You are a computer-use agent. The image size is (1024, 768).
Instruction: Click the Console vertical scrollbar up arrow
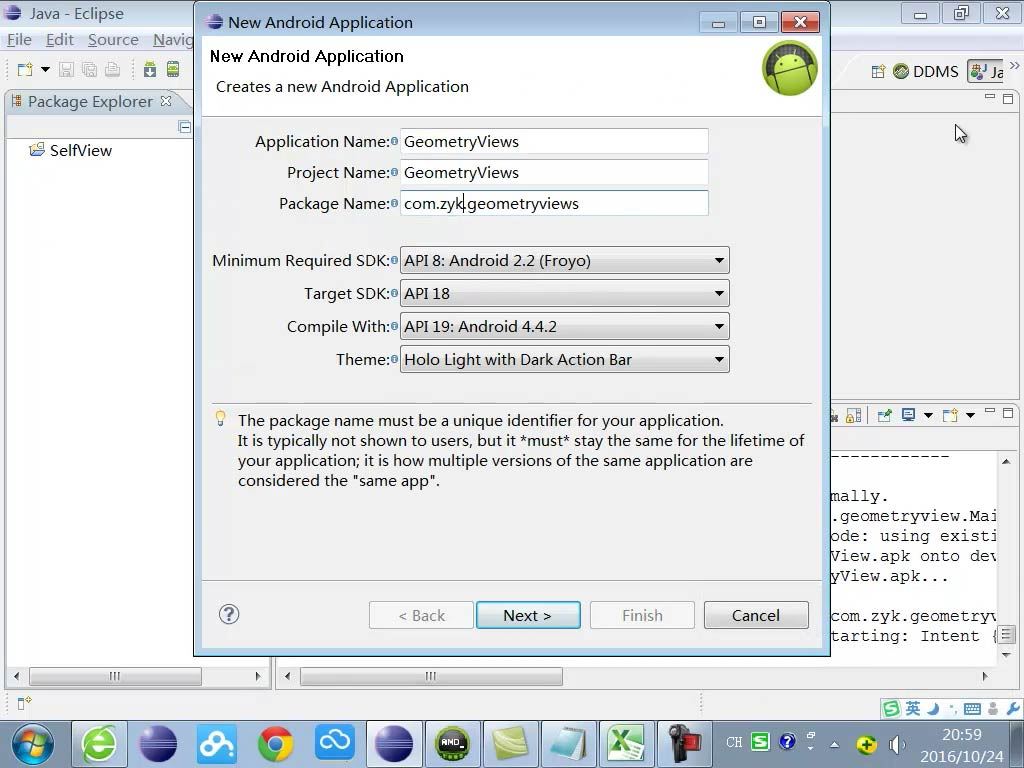(1006, 462)
